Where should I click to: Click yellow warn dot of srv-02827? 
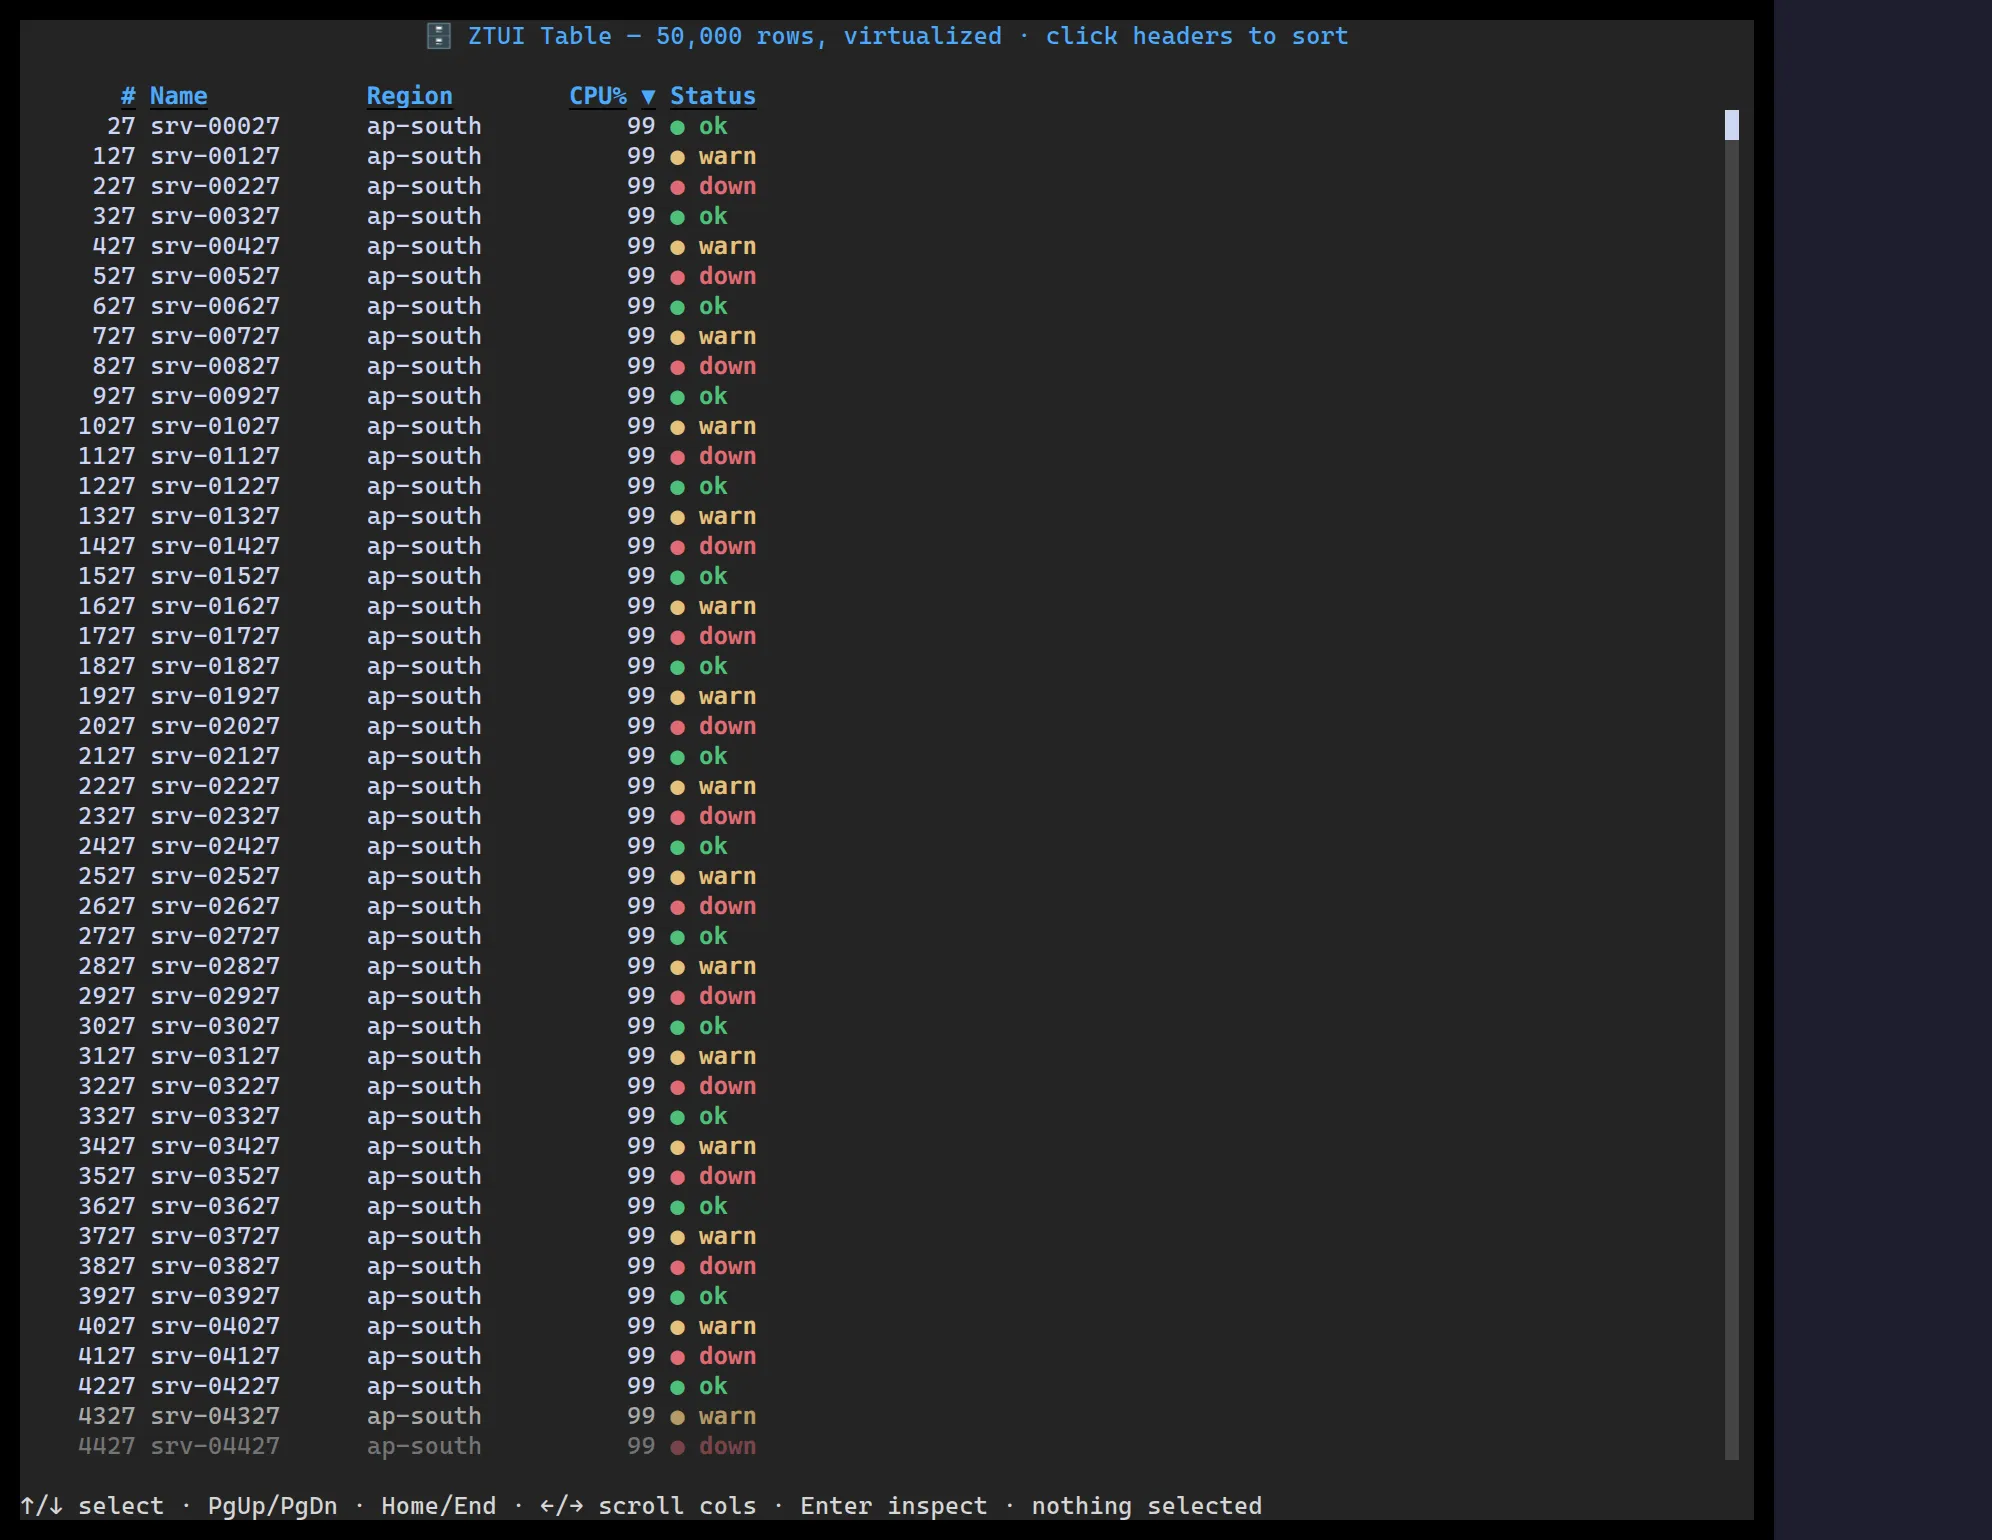click(677, 967)
